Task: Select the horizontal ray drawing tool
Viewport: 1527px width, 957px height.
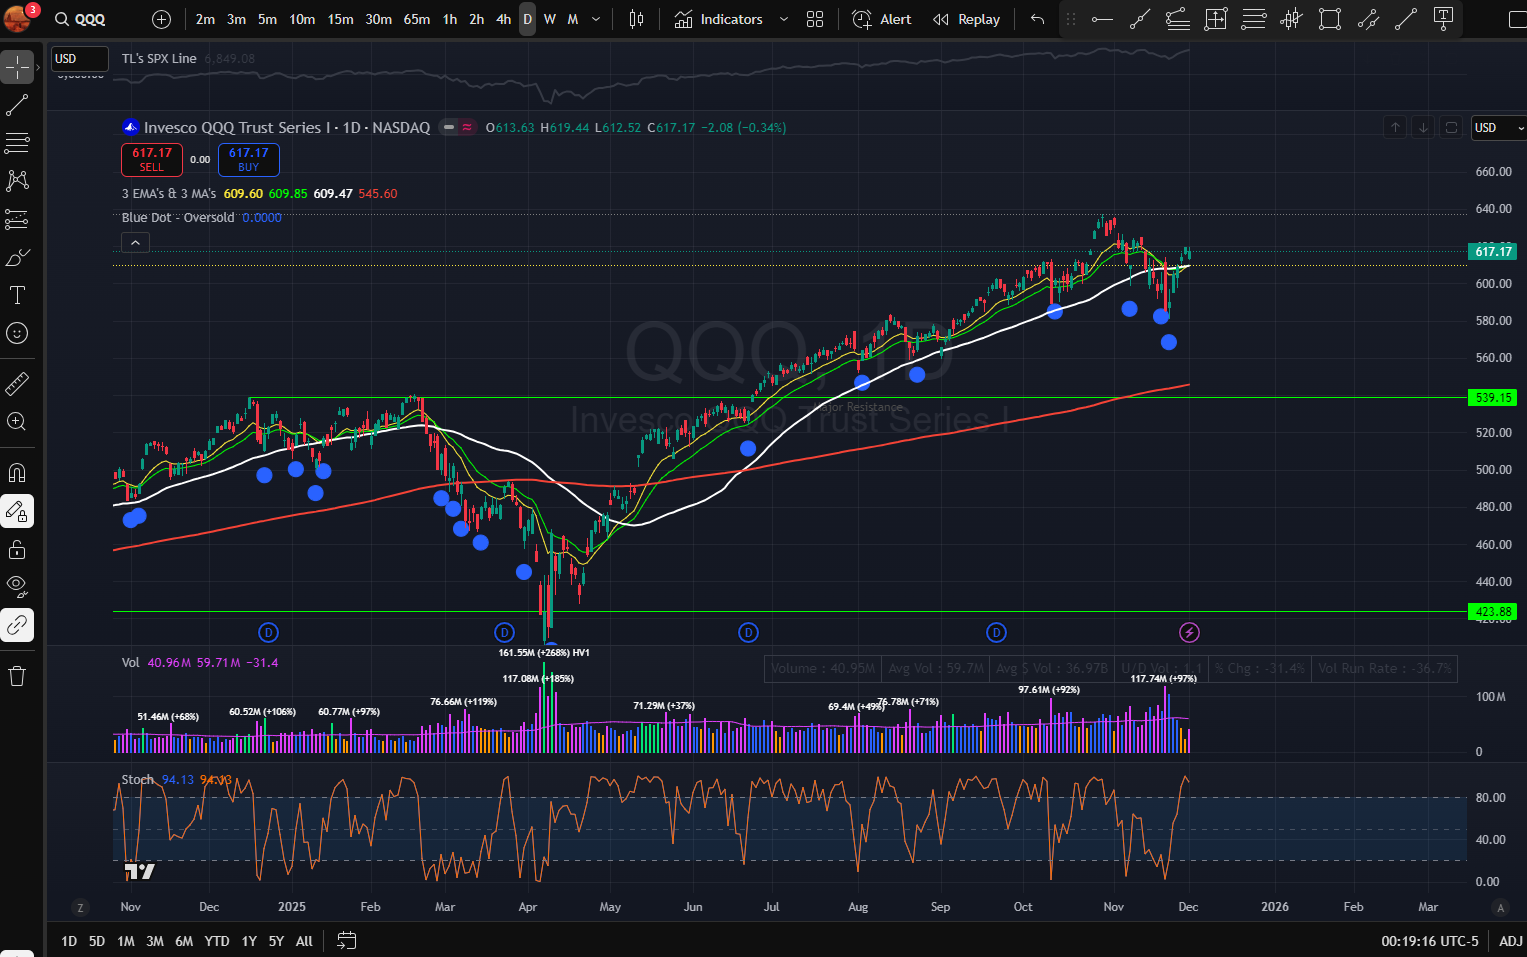Action: (x=1102, y=19)
